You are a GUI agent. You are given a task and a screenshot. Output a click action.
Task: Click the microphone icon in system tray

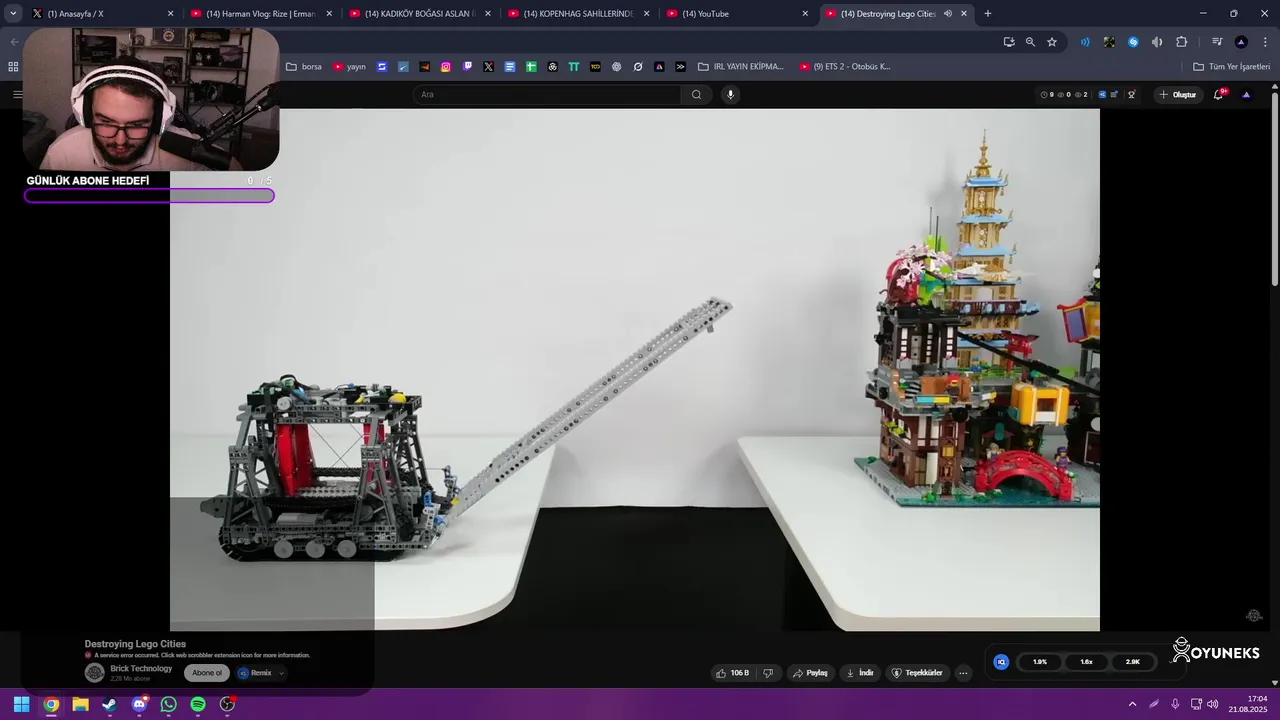point(1175,704)
